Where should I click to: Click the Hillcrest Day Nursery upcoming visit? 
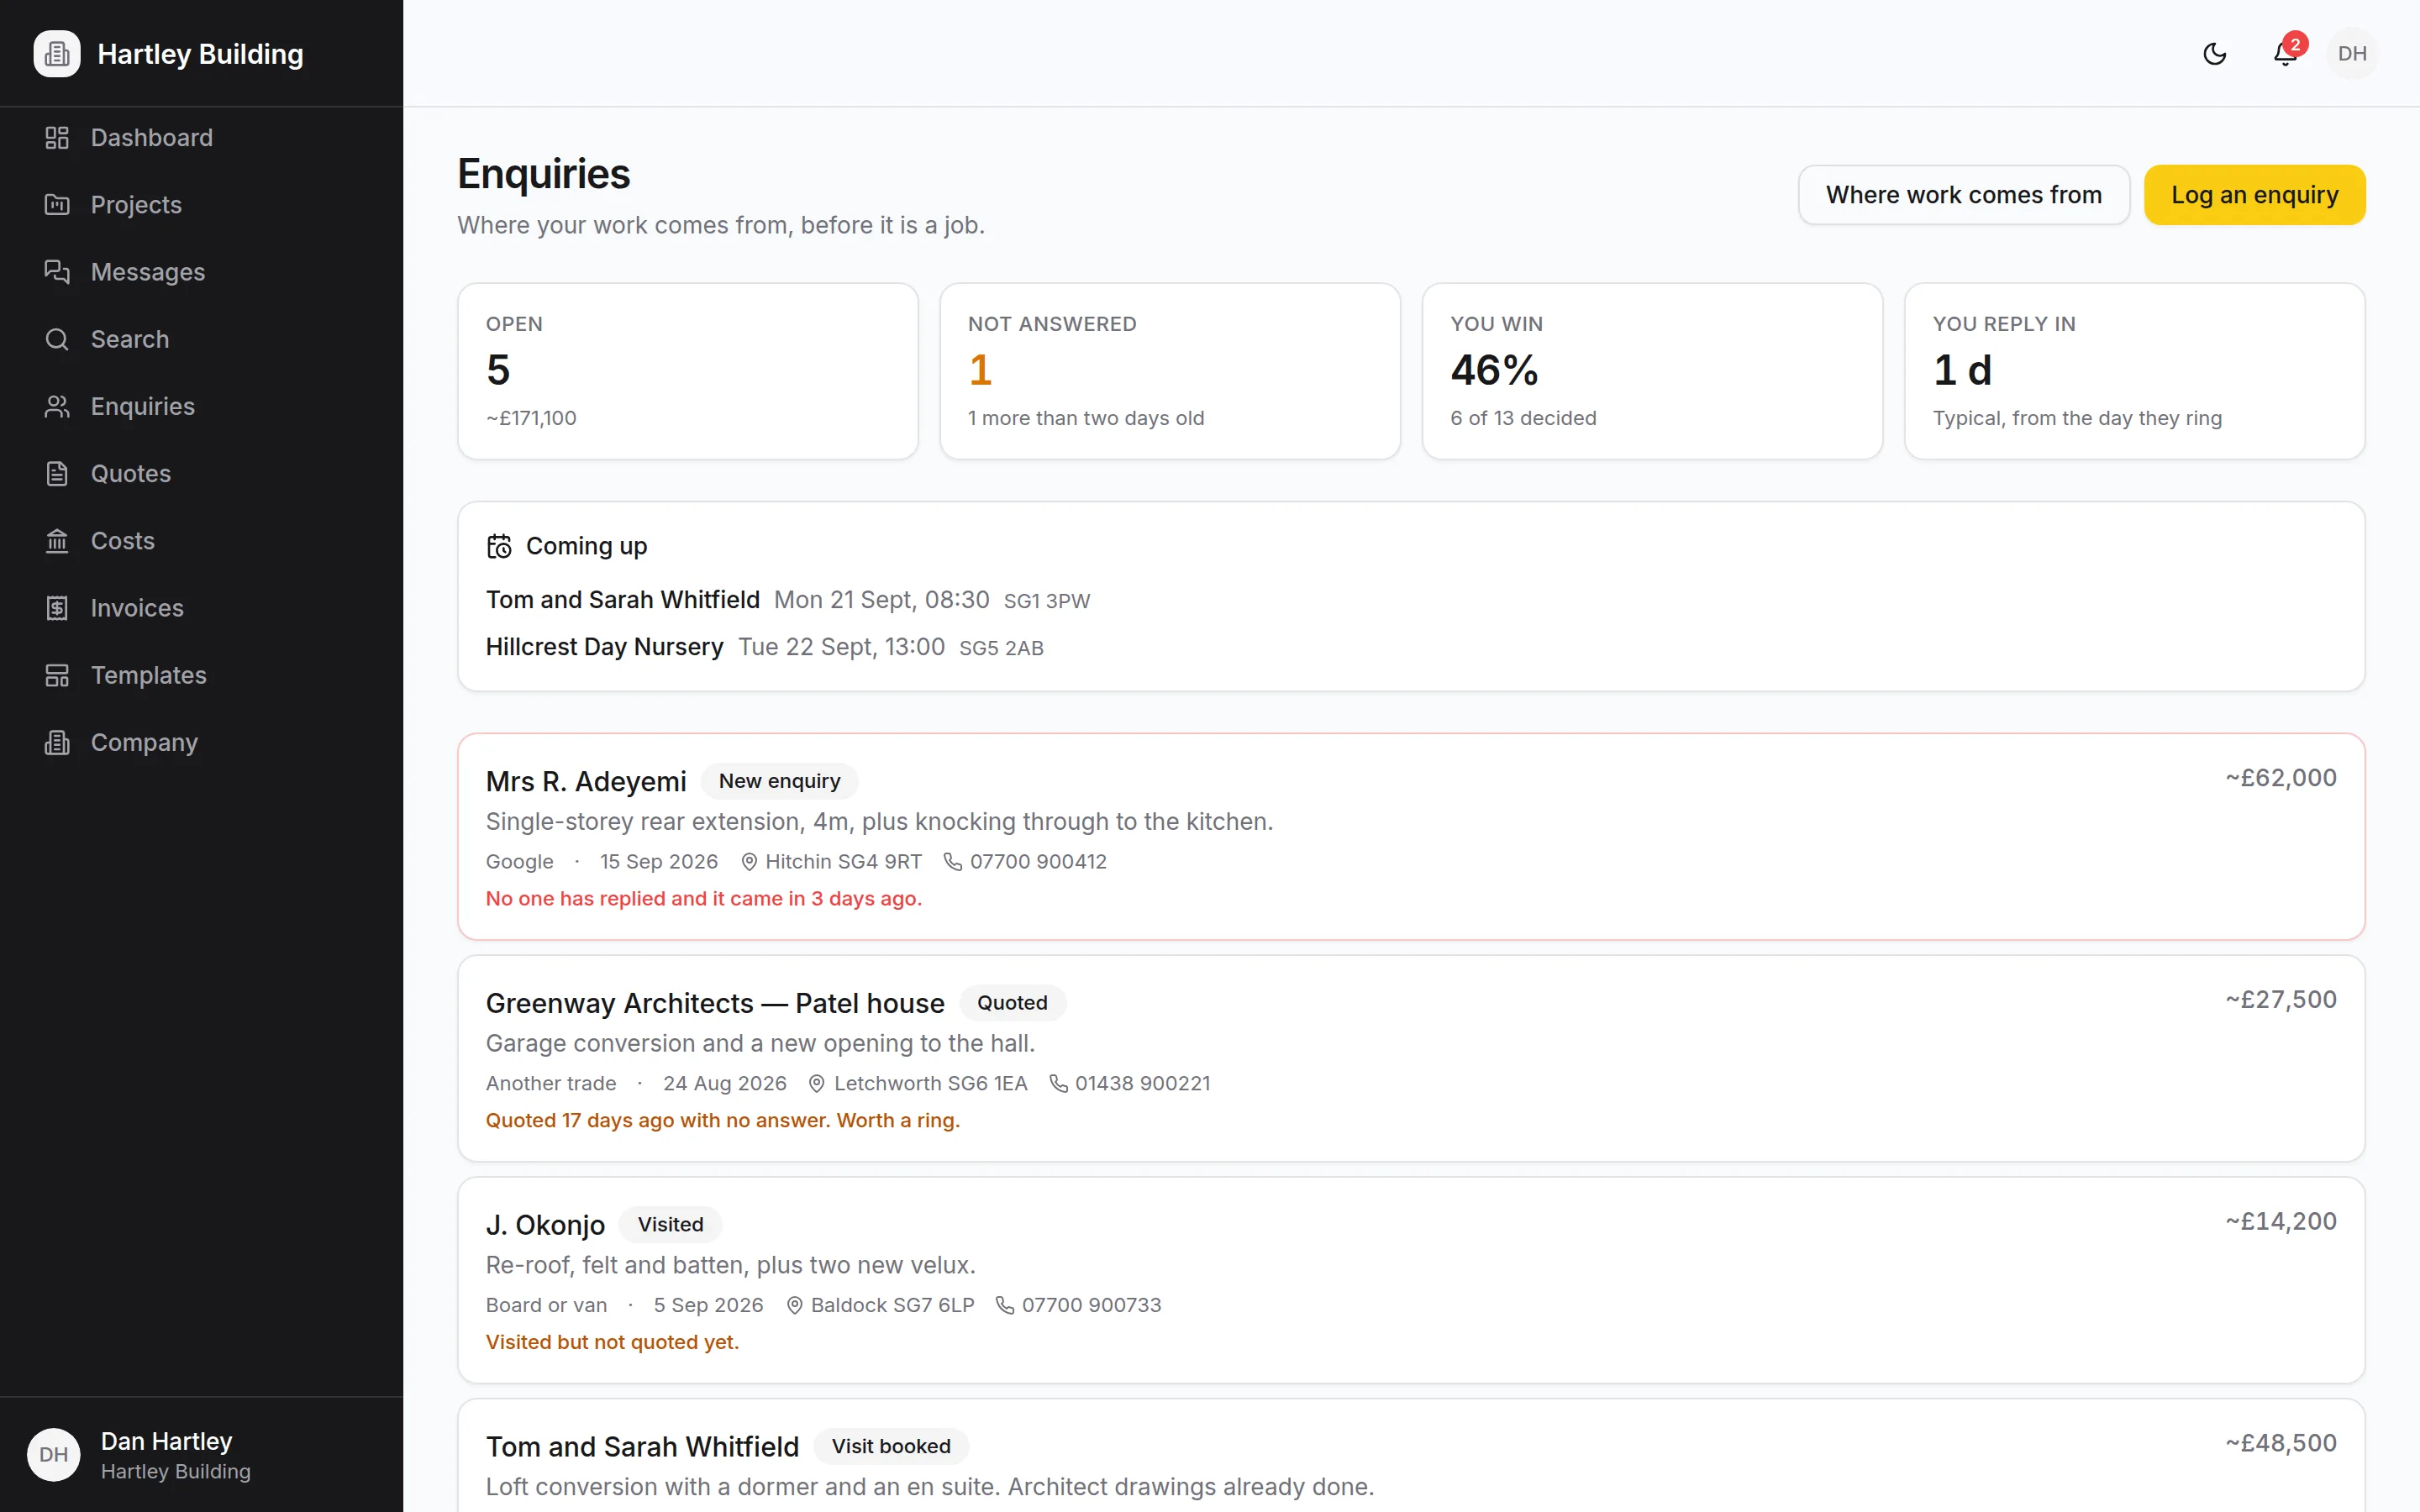tap(764, 647)
